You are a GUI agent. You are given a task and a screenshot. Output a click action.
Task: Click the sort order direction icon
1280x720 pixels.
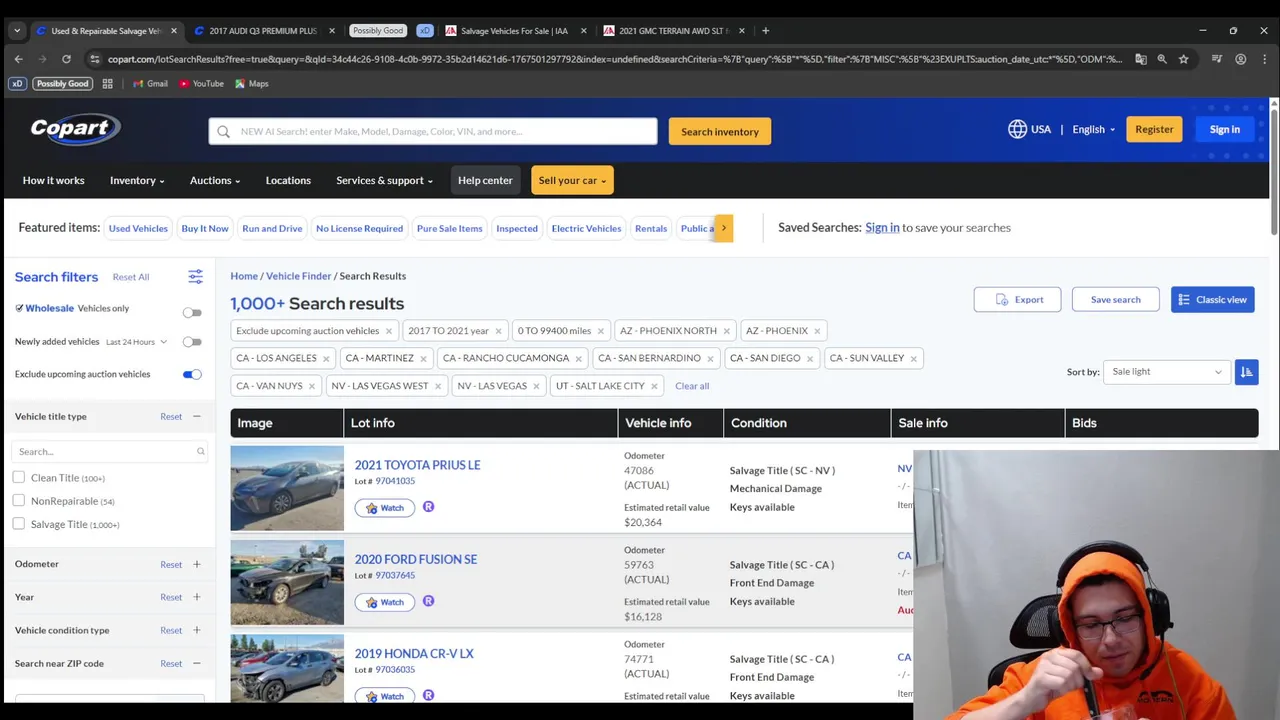(1246, 372)
